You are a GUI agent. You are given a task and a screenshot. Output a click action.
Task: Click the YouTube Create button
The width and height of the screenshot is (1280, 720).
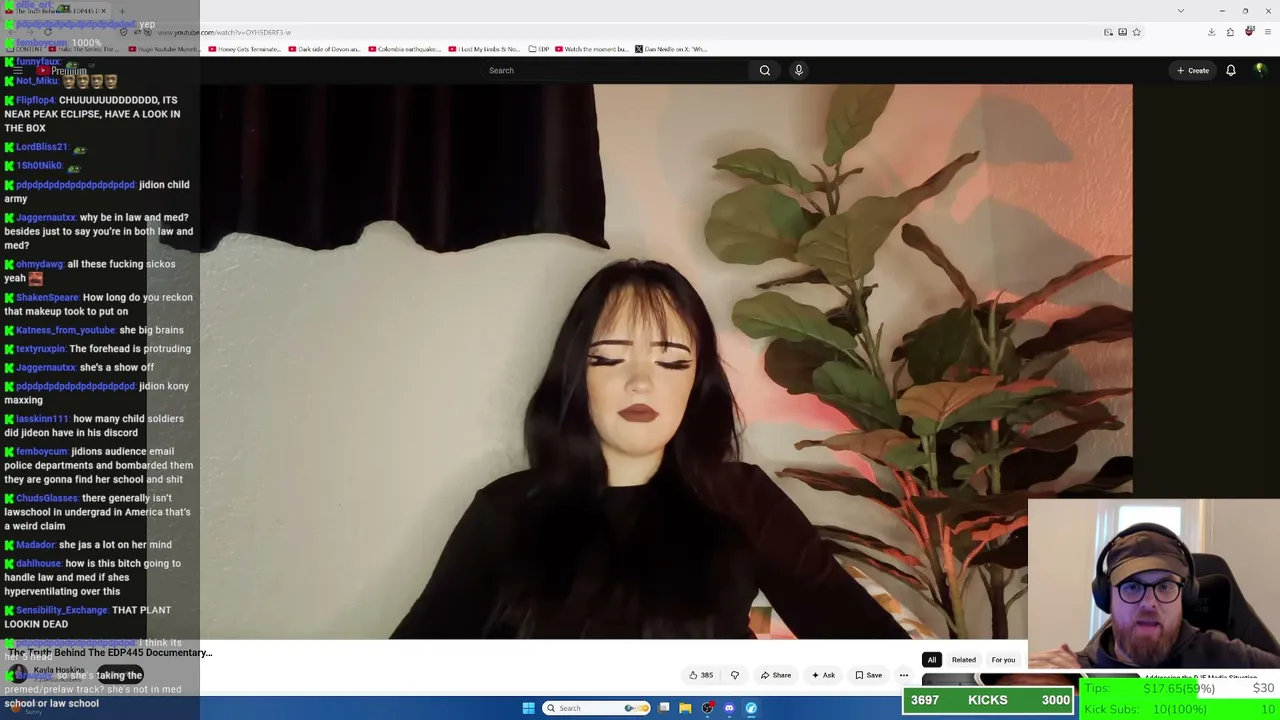(1193, 70)
